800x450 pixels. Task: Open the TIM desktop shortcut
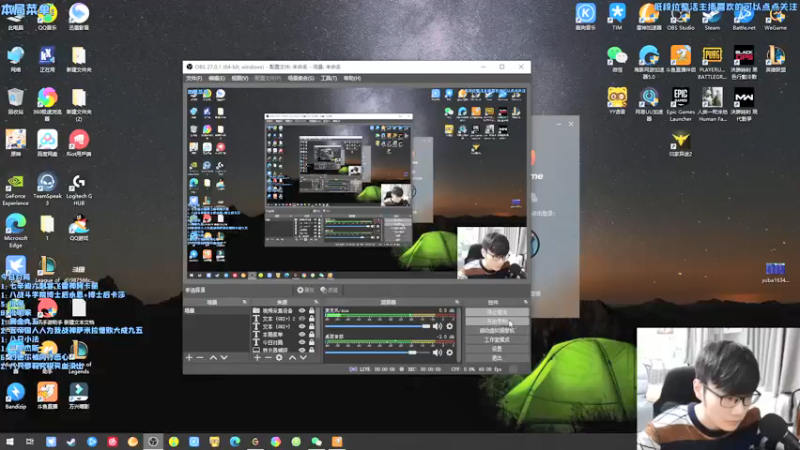(617, 16)
